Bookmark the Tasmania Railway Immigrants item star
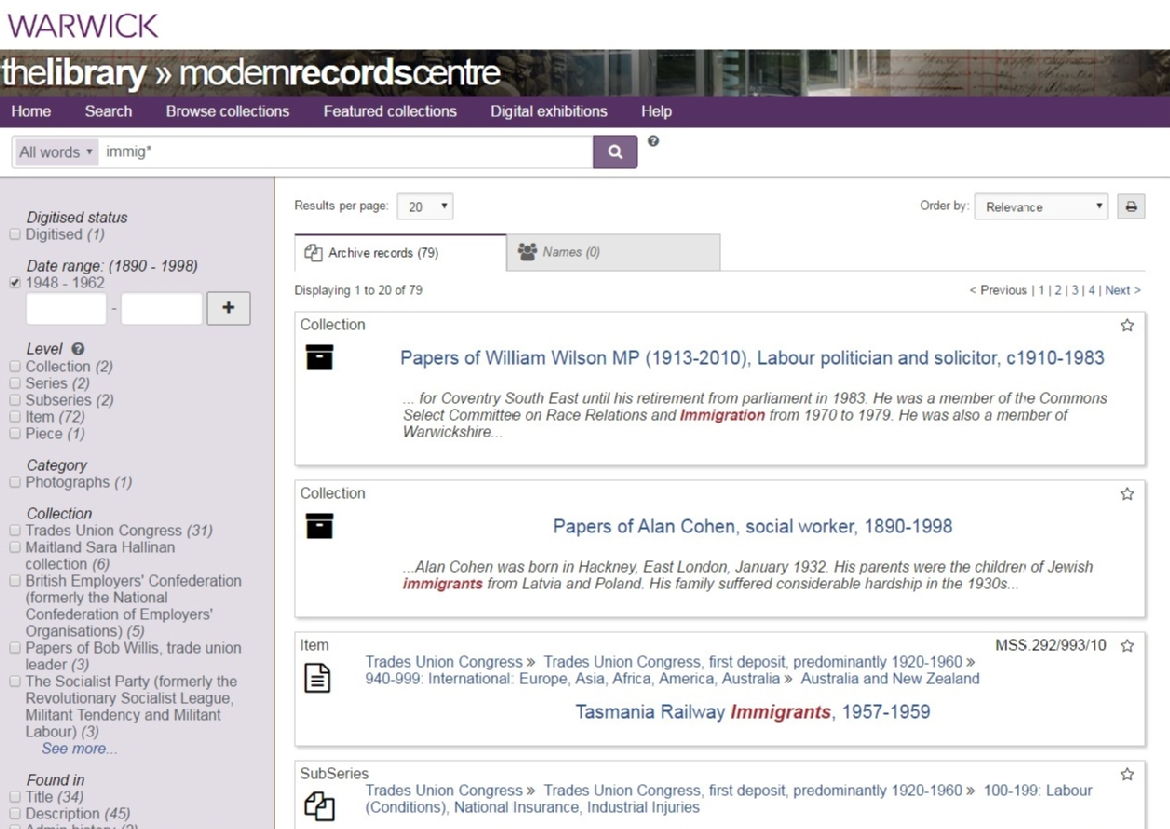Image resolution: width=1170 pixels, height=829 pixels. point(1127,646)
